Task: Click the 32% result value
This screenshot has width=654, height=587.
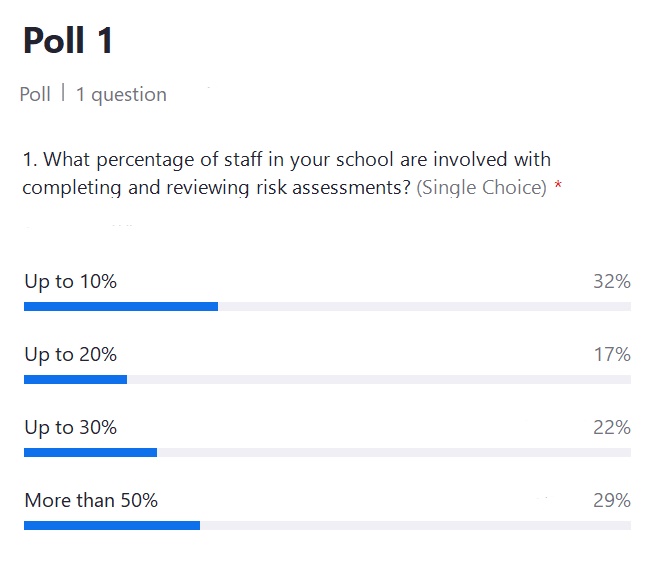Action: 612,282
